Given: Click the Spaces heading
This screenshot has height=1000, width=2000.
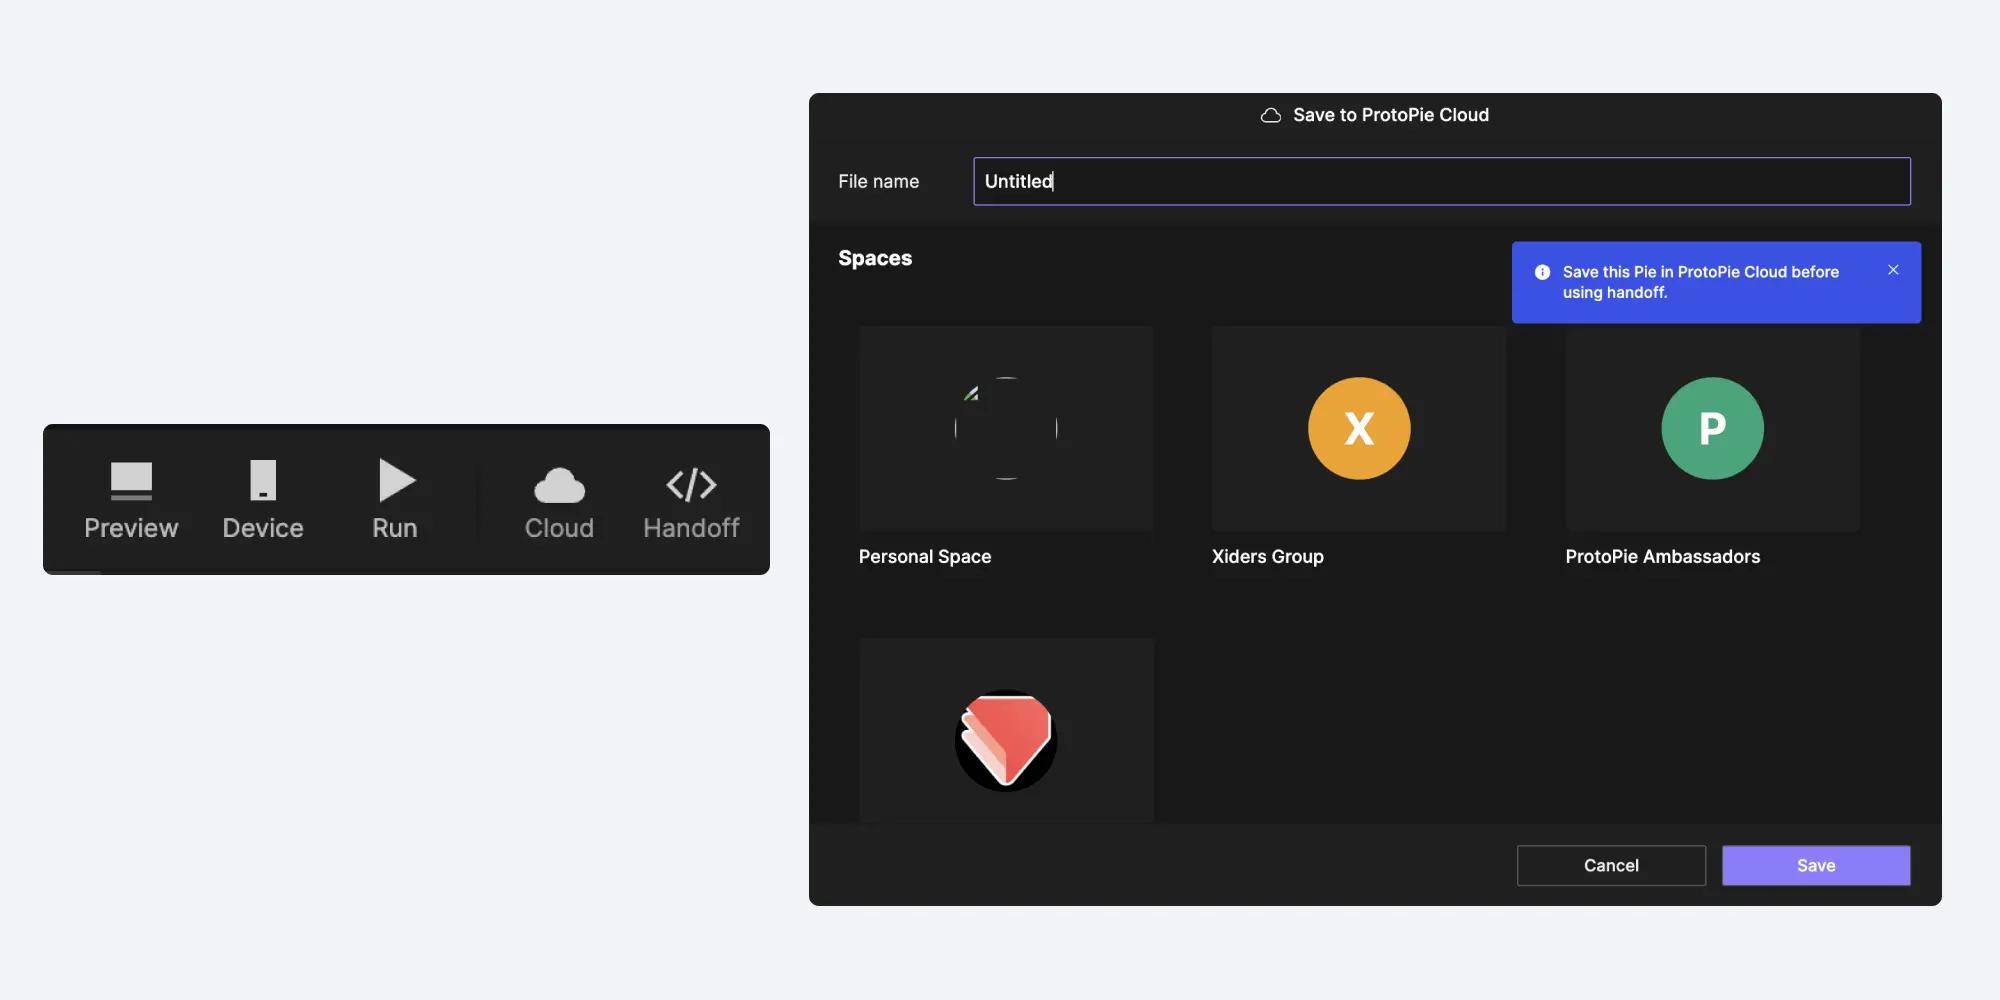Looking at the screenshot, I should [875, 258].
